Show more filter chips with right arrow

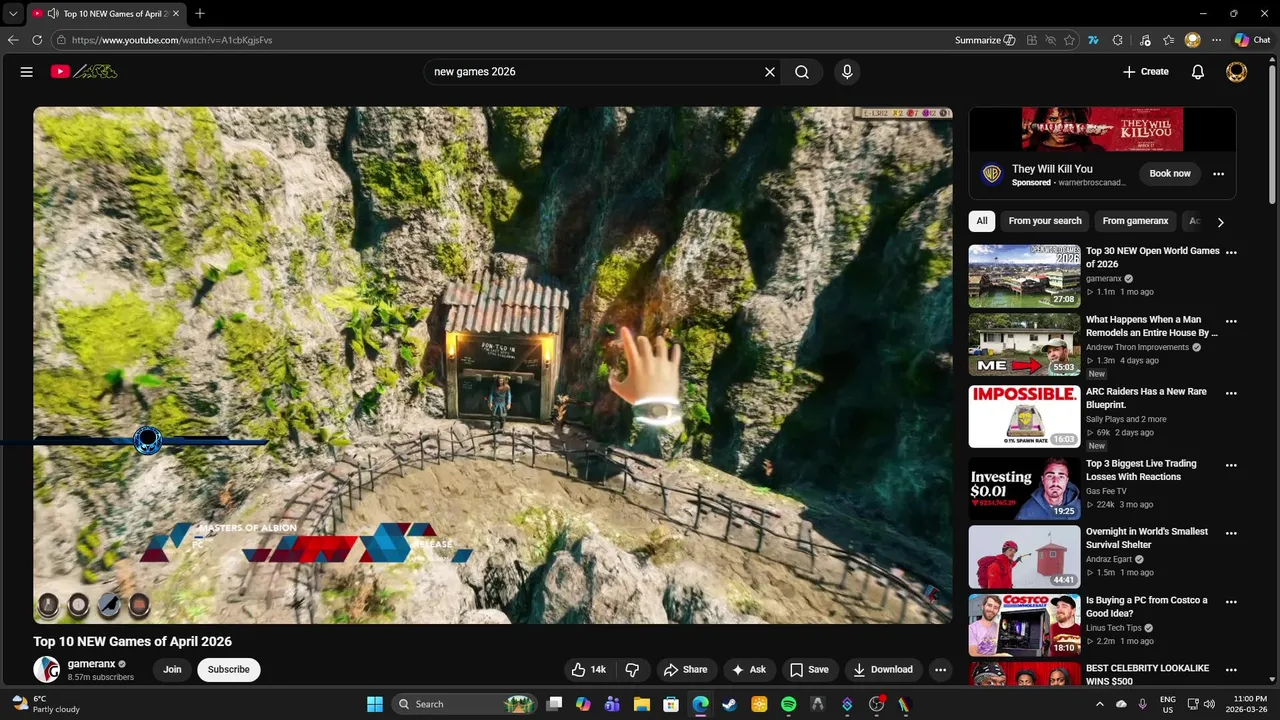pos(1220,222)
